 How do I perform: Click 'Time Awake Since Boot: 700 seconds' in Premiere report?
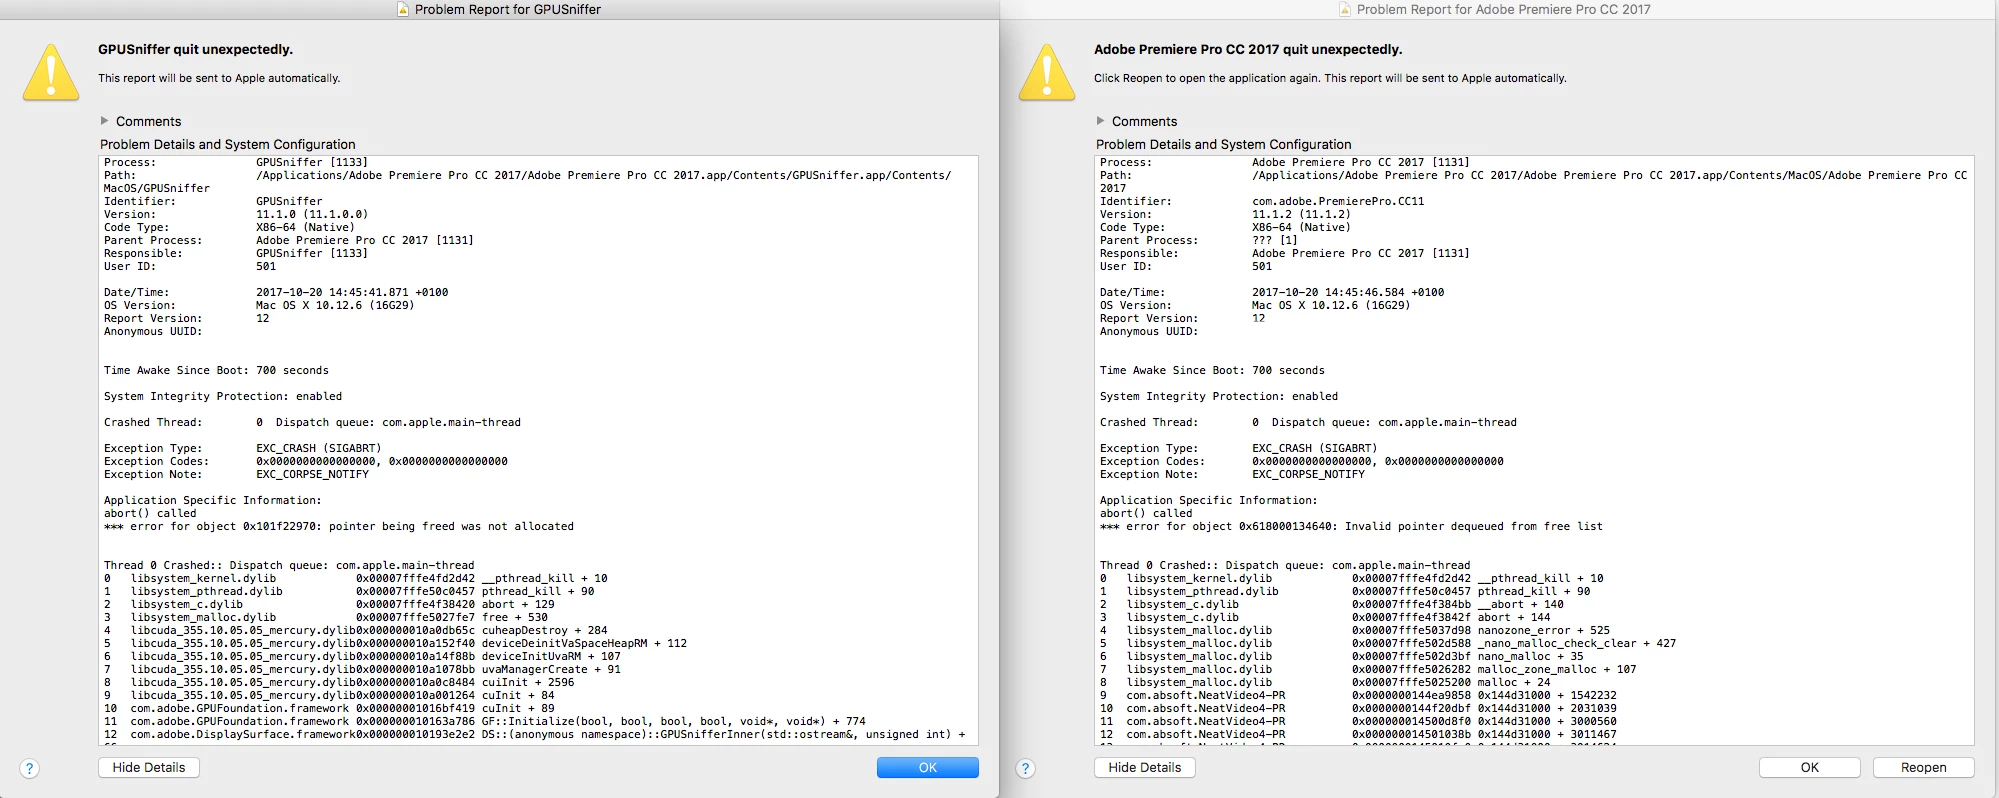click(1212, 370)
